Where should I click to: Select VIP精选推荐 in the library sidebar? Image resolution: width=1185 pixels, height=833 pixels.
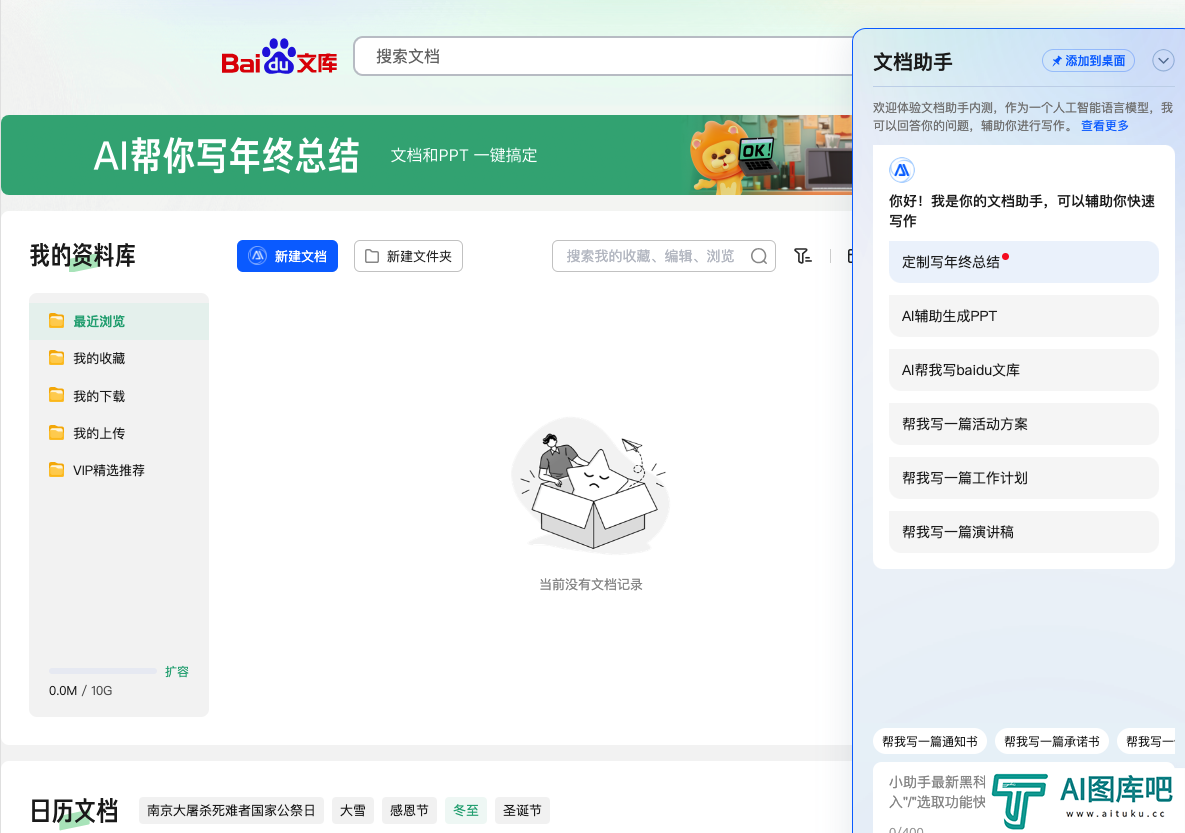pos(119,470)
